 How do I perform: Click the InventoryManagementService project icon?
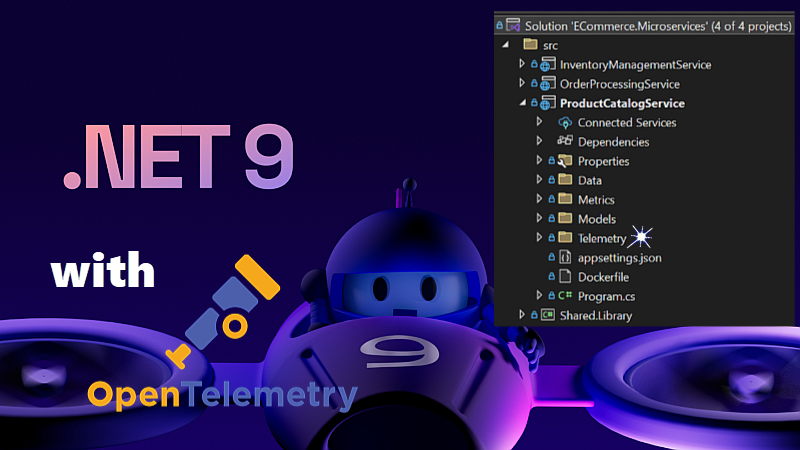[548, 65]
